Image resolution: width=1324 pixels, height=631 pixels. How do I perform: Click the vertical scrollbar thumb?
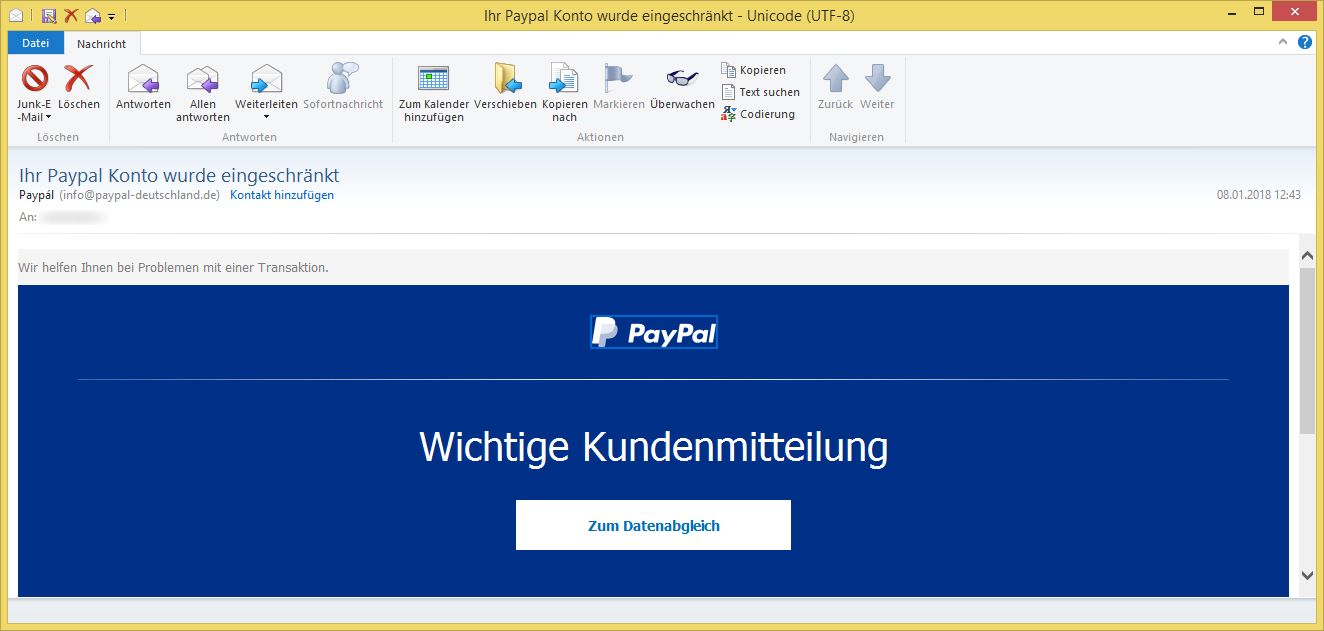tap(1307, 350)
